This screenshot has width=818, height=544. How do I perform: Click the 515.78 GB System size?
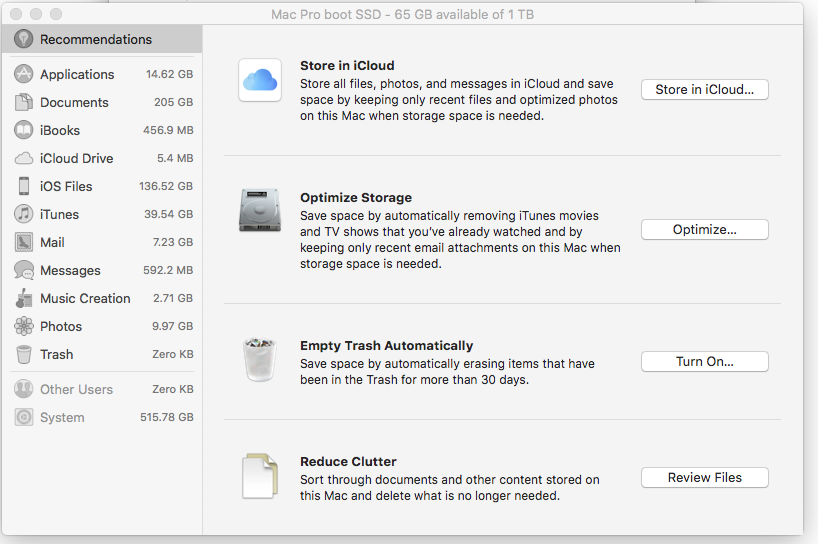point(167,417)
